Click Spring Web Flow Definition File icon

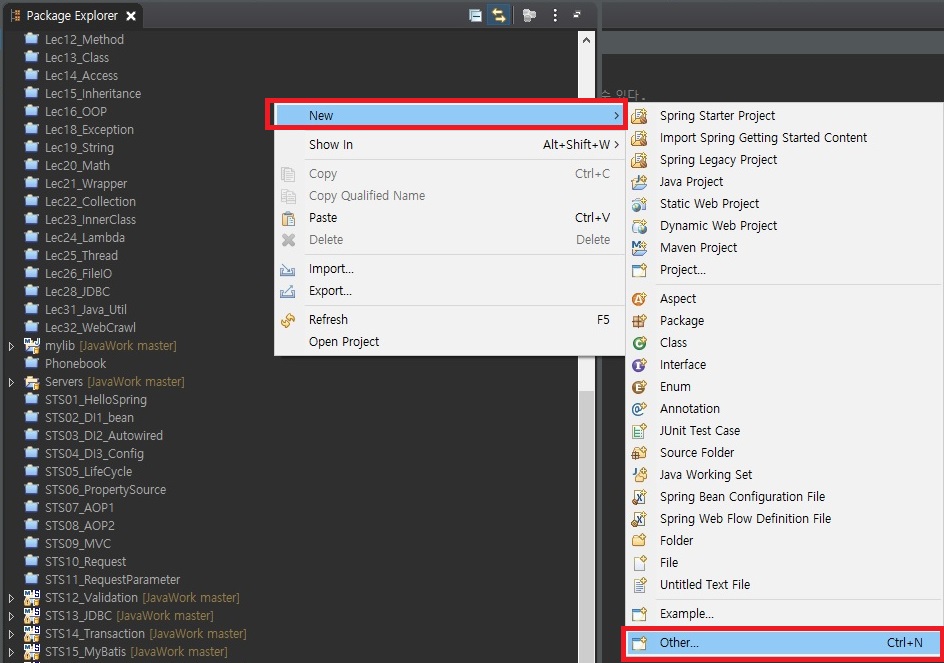639,518
